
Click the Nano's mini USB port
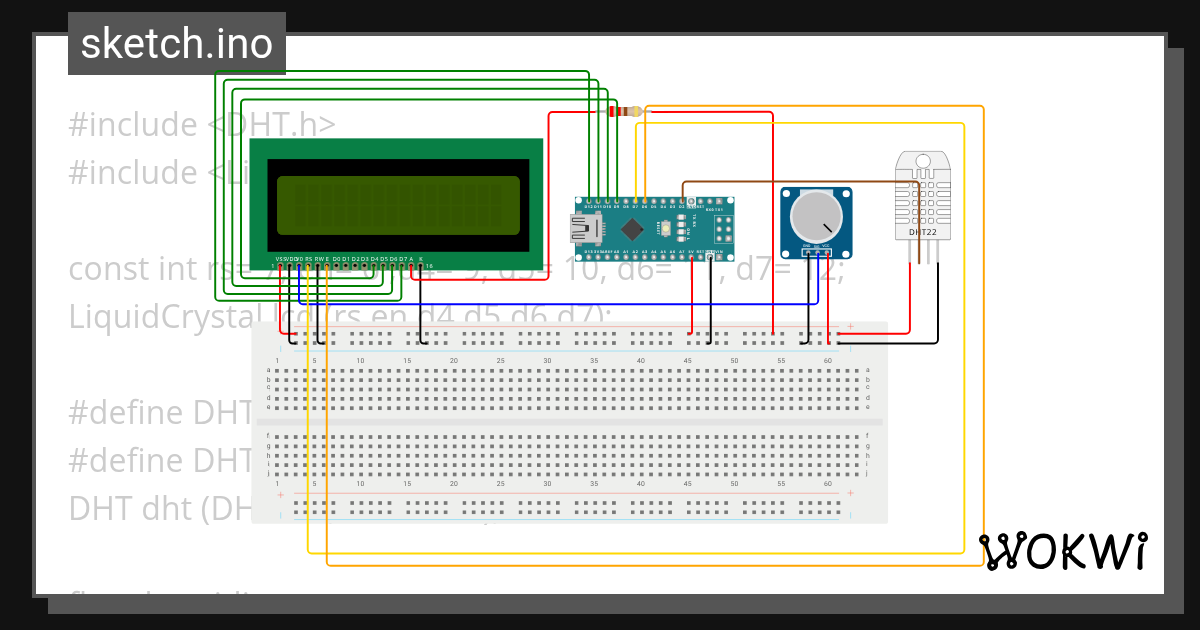[586, 229]
